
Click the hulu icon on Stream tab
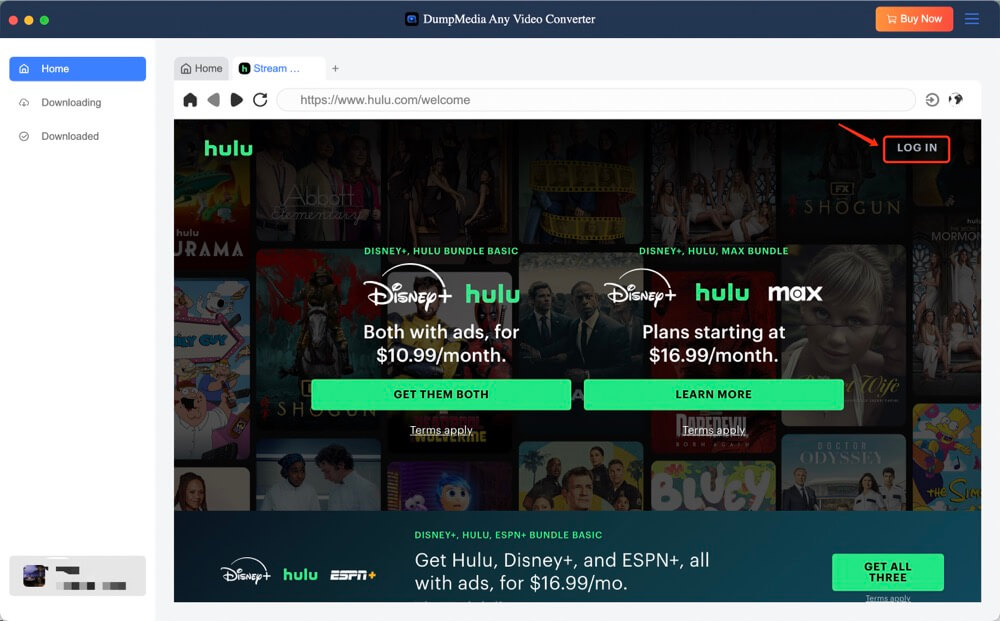click(x=244, y=68)
